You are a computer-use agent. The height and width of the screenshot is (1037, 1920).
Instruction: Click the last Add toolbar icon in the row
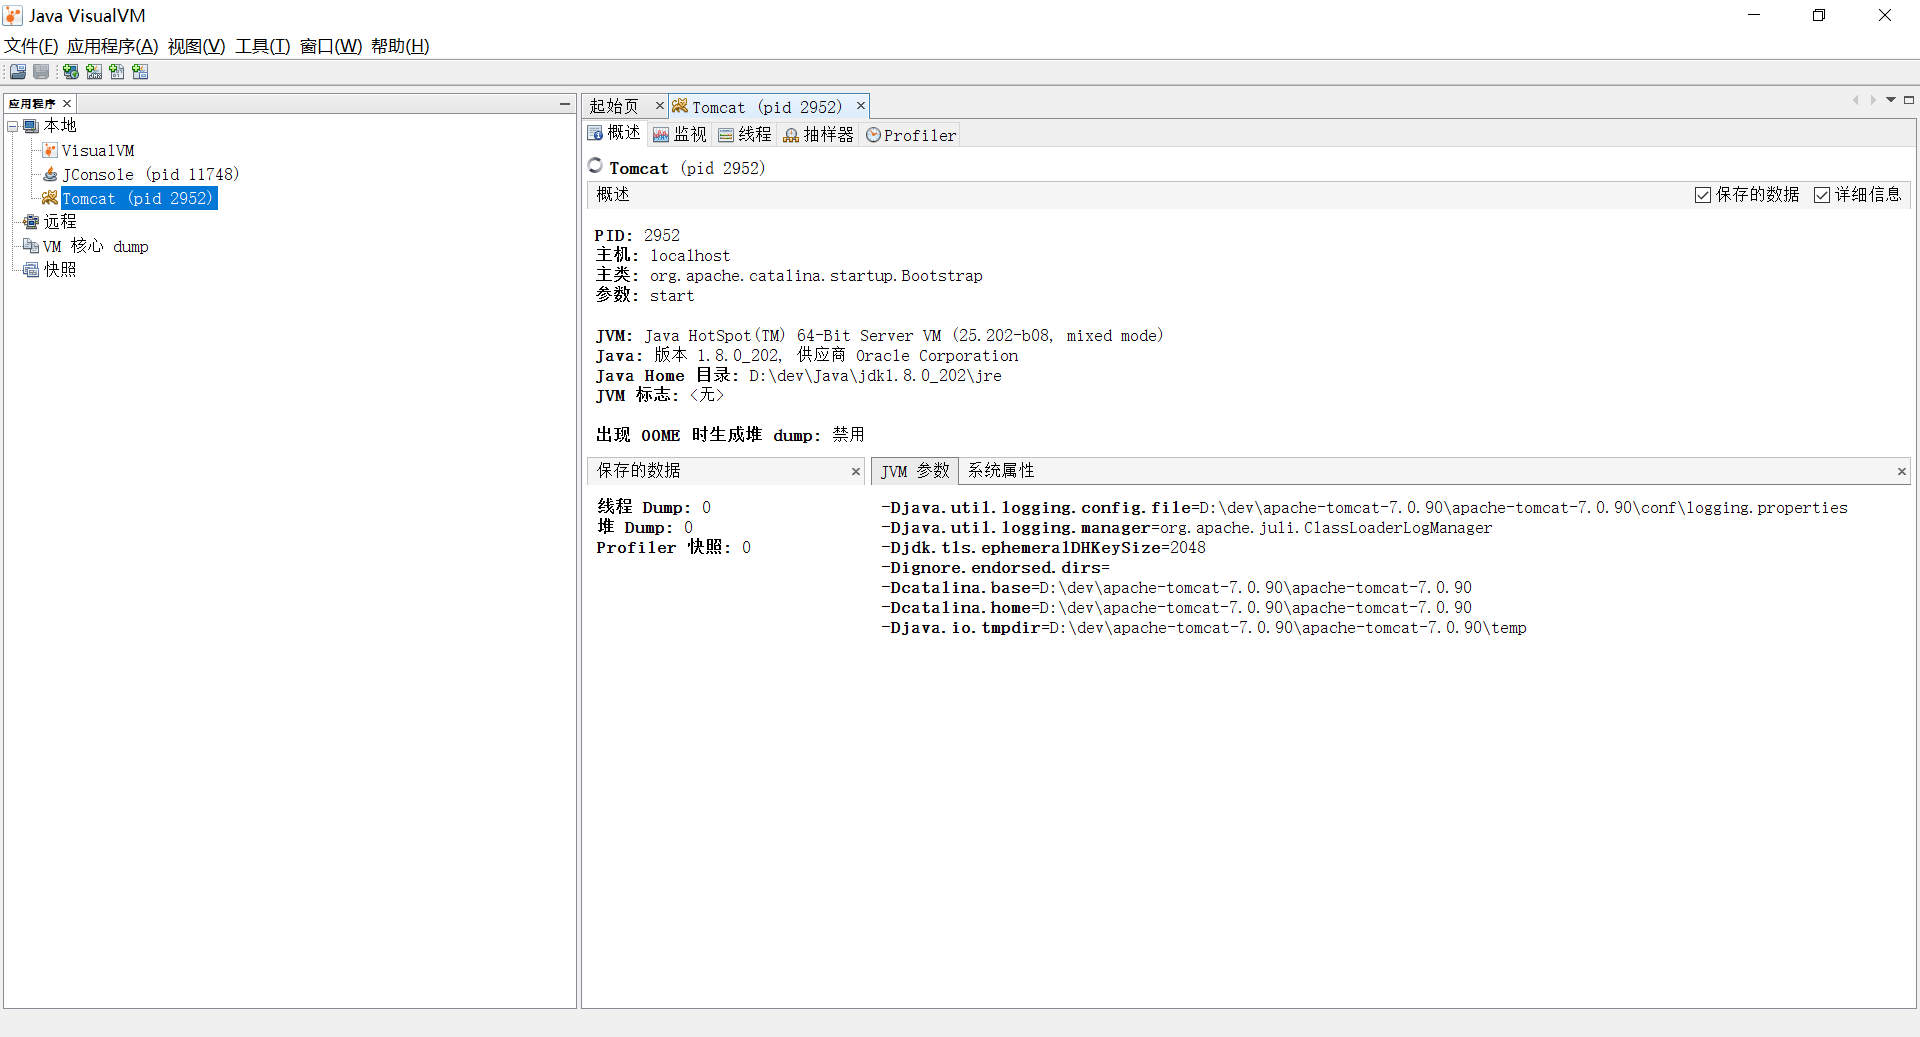point(140,72)
